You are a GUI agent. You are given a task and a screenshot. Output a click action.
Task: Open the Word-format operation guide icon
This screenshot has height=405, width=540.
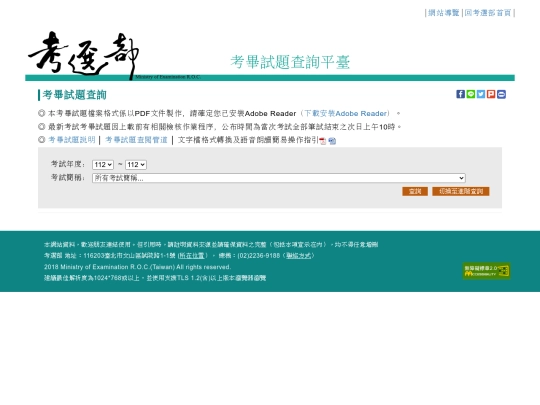click(x=332, y=141)
